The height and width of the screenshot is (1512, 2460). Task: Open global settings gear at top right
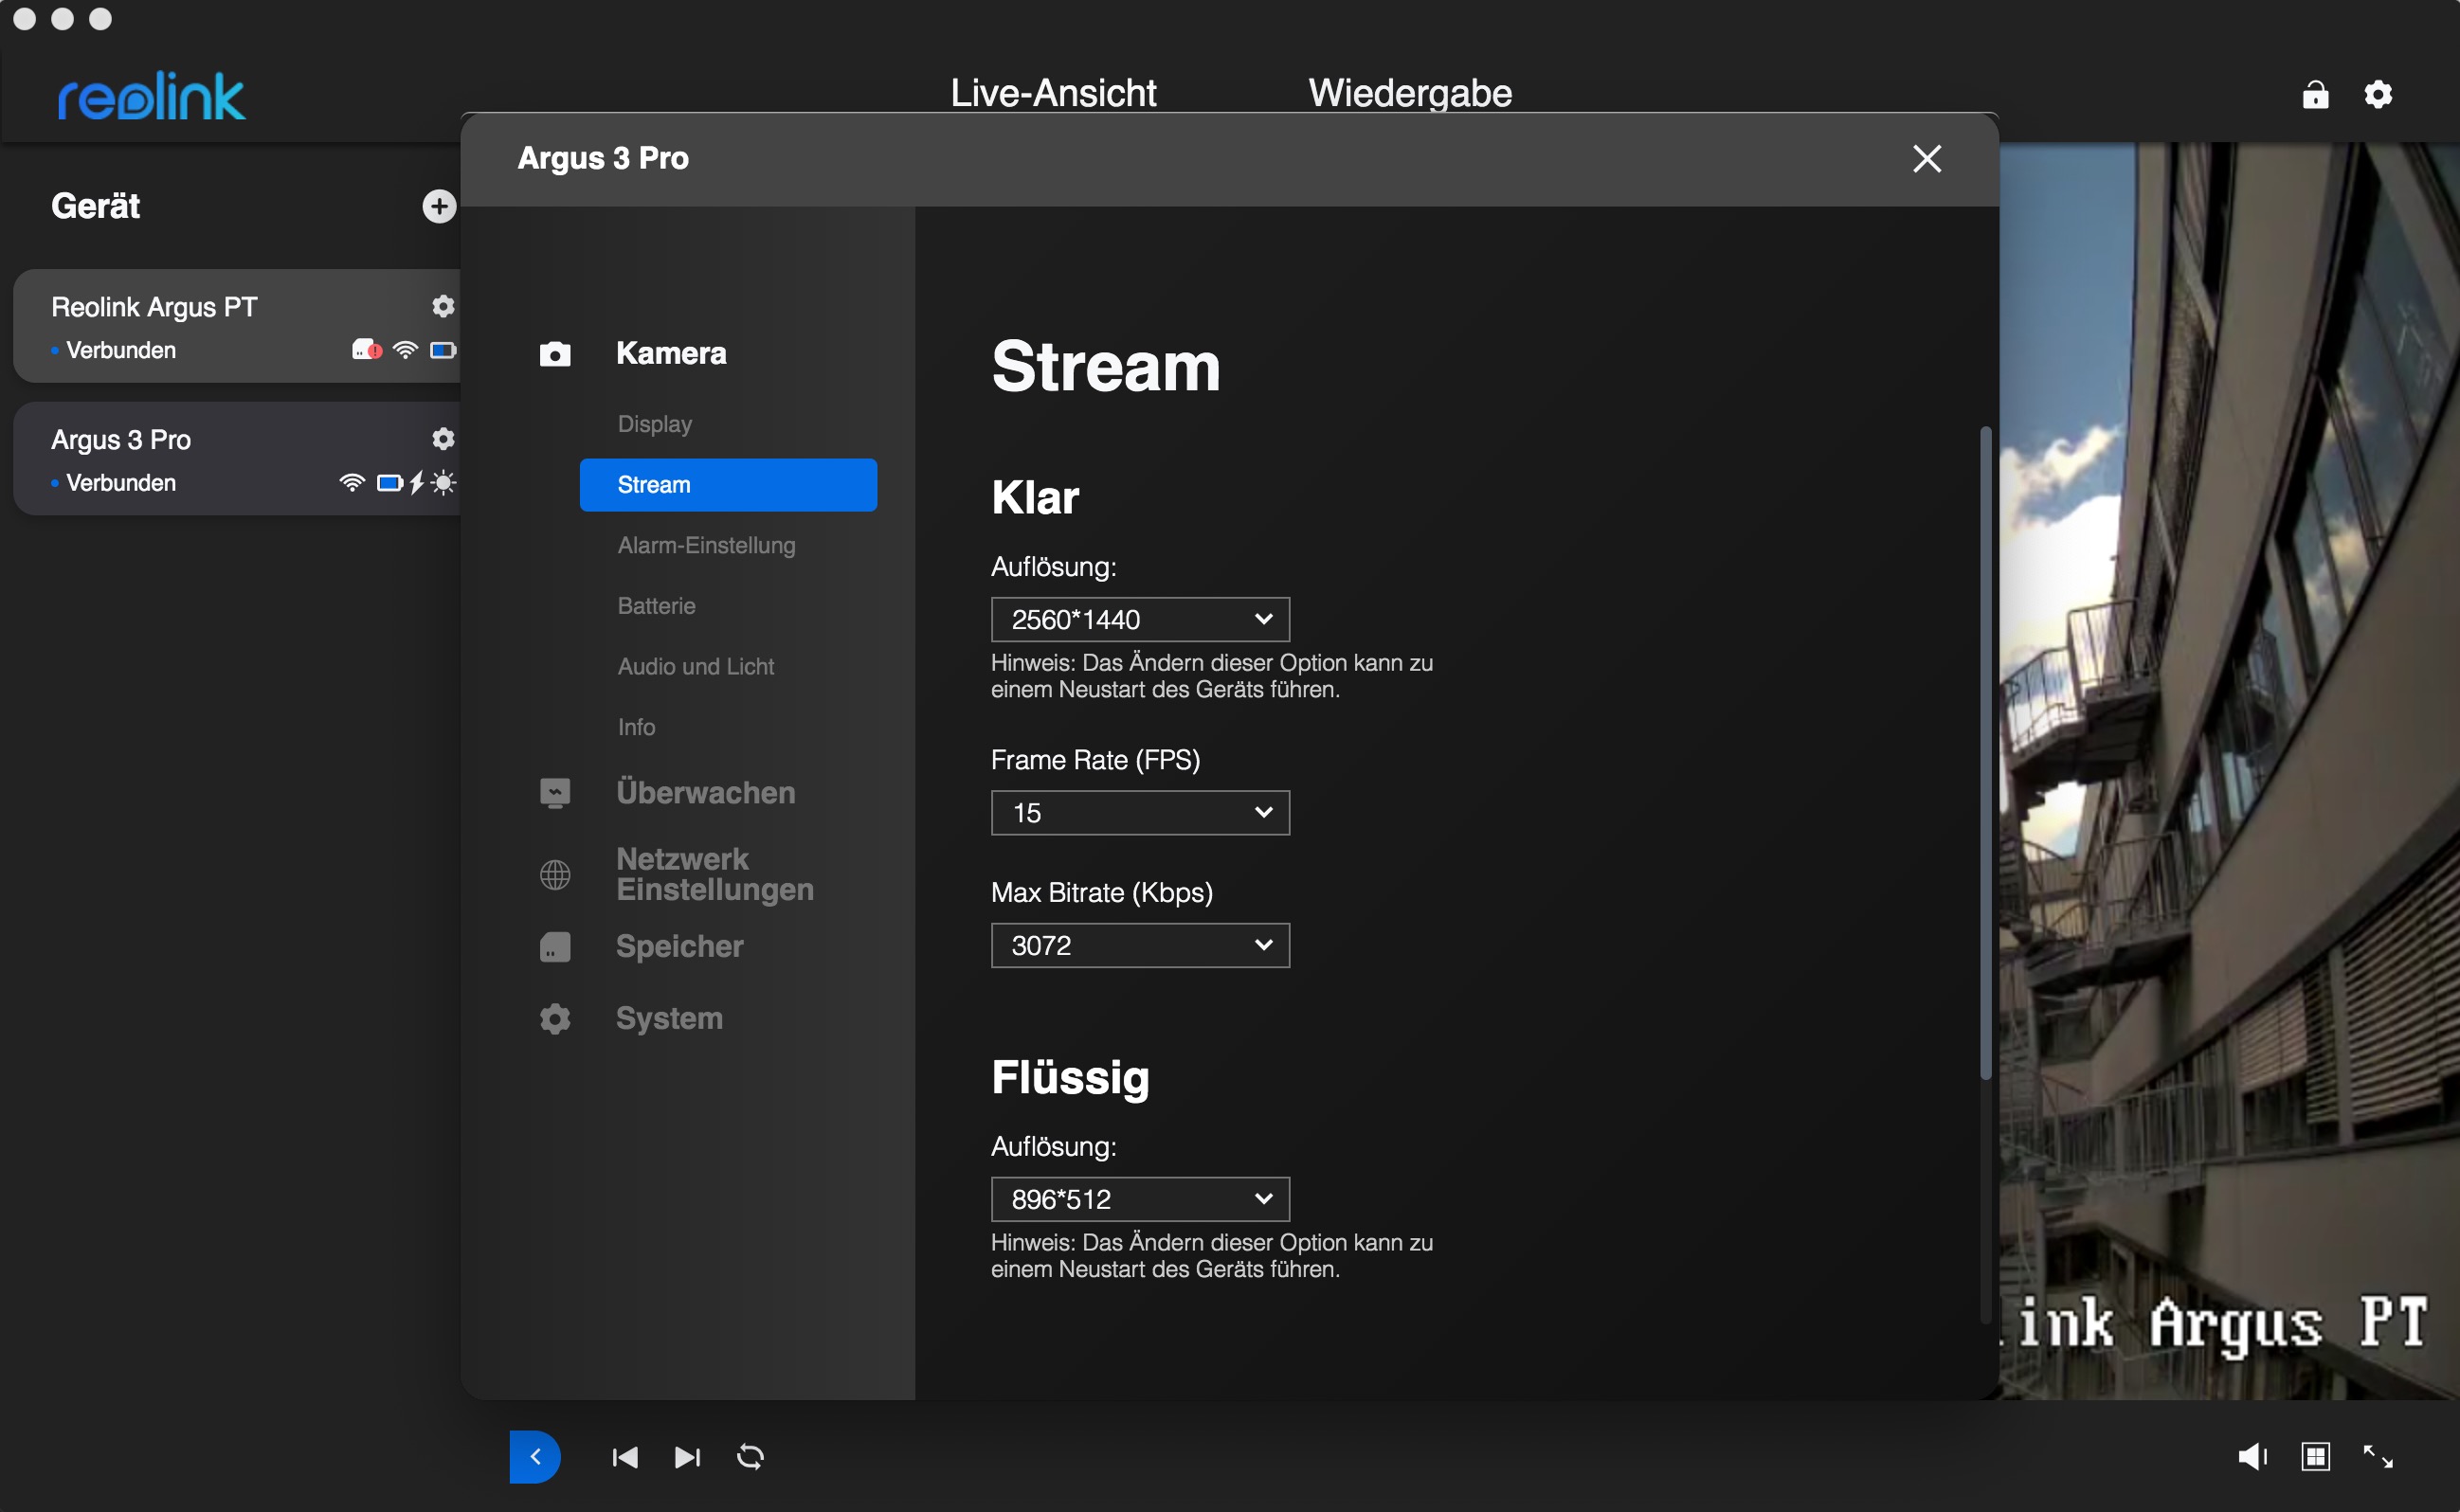2378,95
